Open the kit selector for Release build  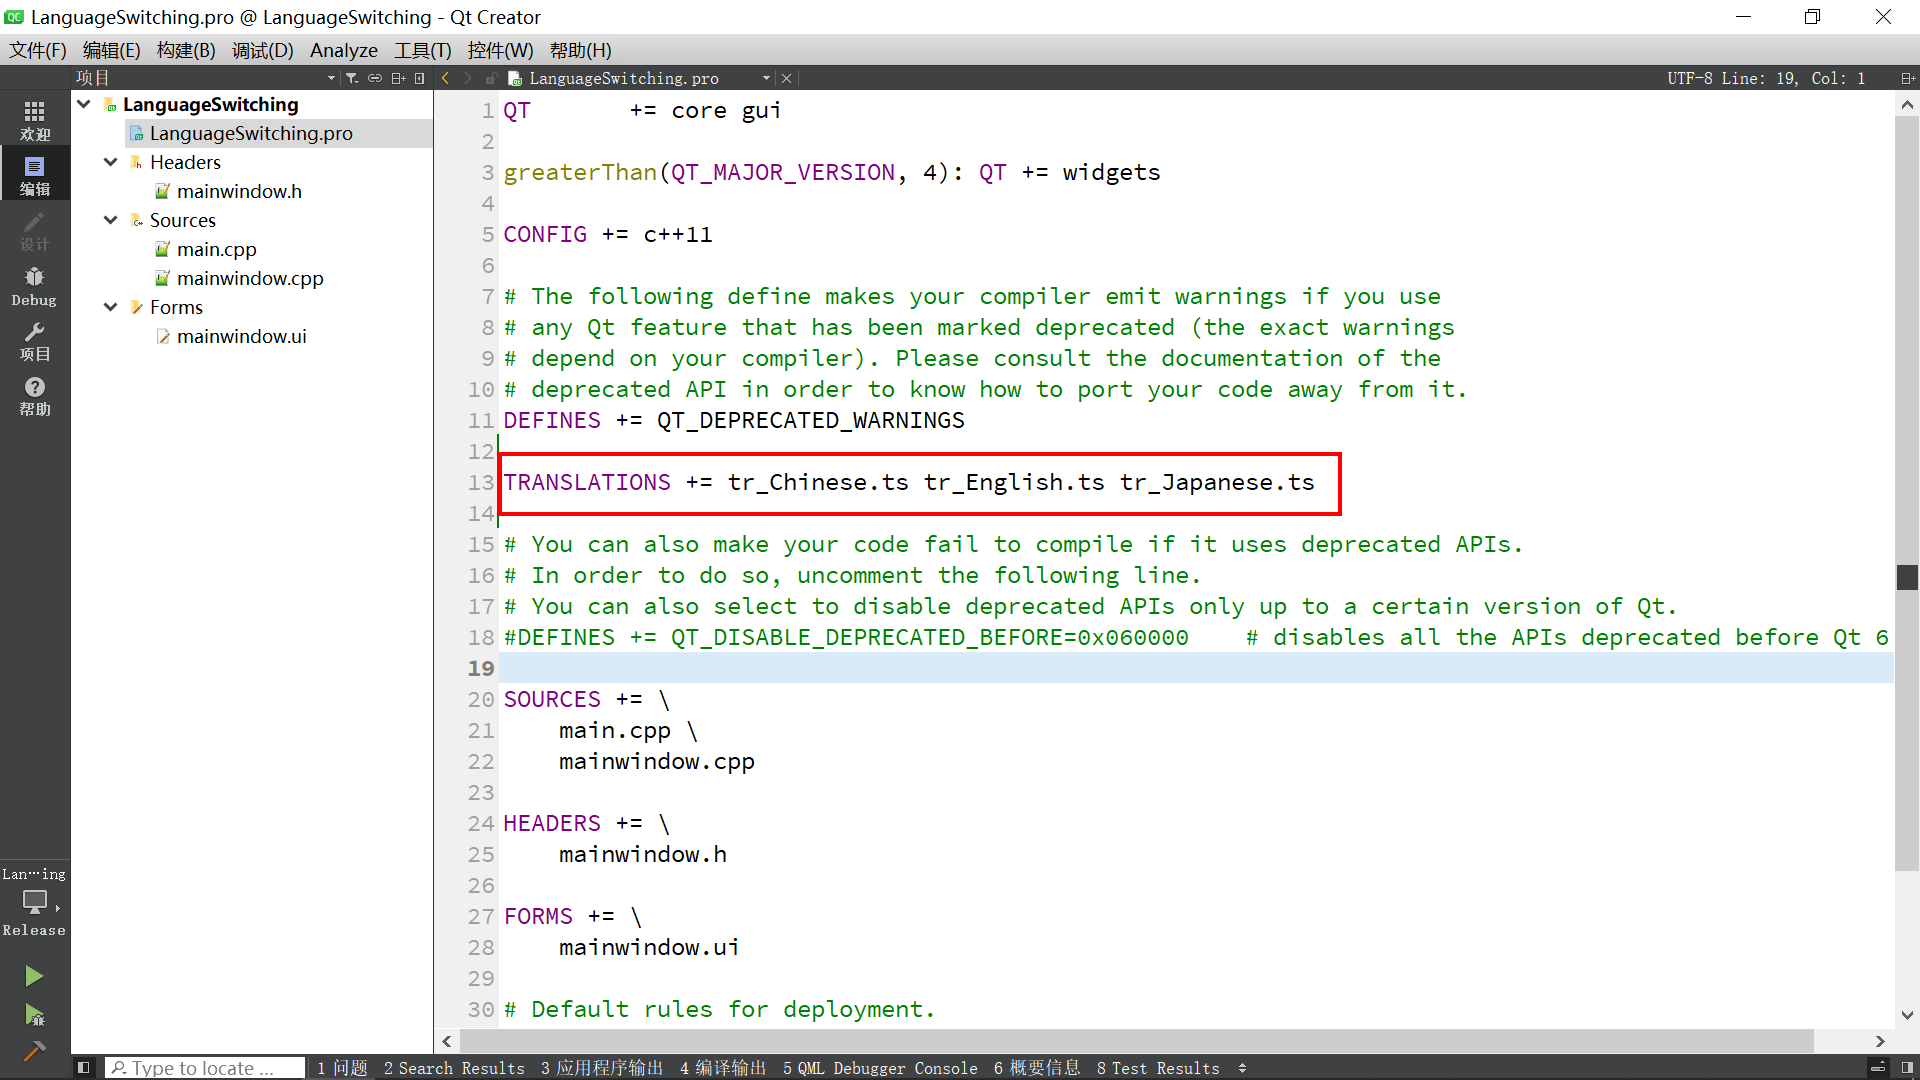click(35, 902)
